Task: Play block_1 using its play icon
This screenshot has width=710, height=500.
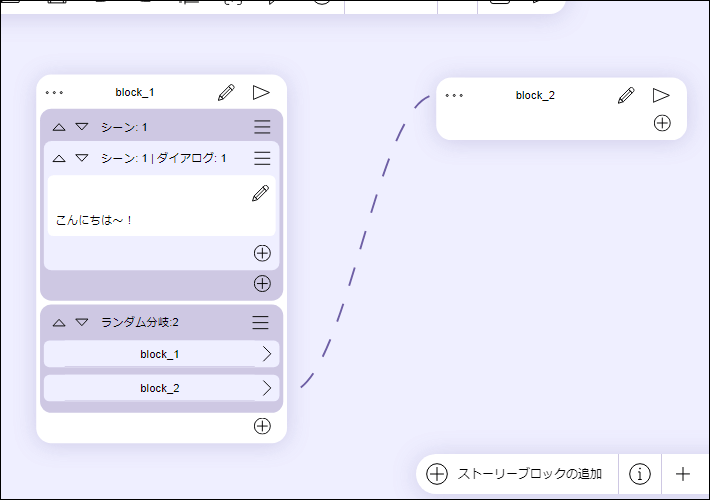Action: coord(261,93)
